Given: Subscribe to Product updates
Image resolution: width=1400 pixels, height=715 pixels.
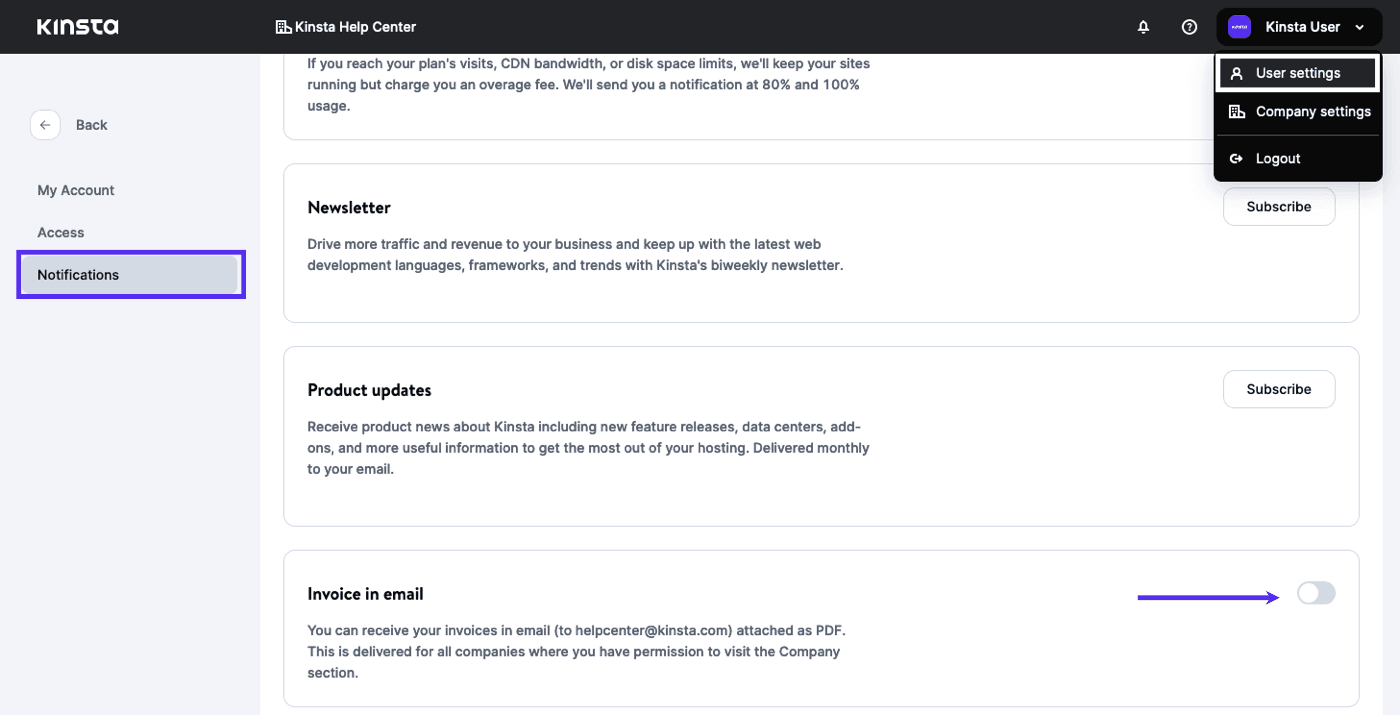Looking at the screenshot, I should tap(1278, 389).
